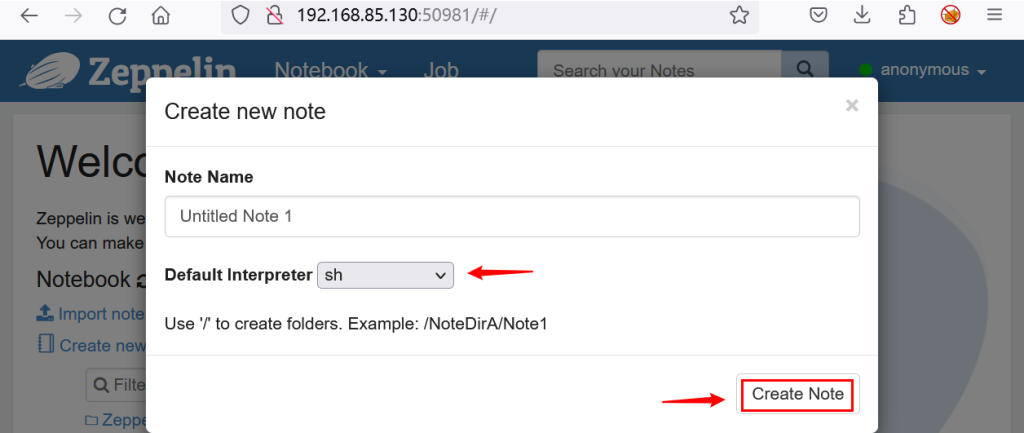Viewport: 1024px width, 433px height.
Task: Open the extensions puzzle icon
Action: (907, 16)
